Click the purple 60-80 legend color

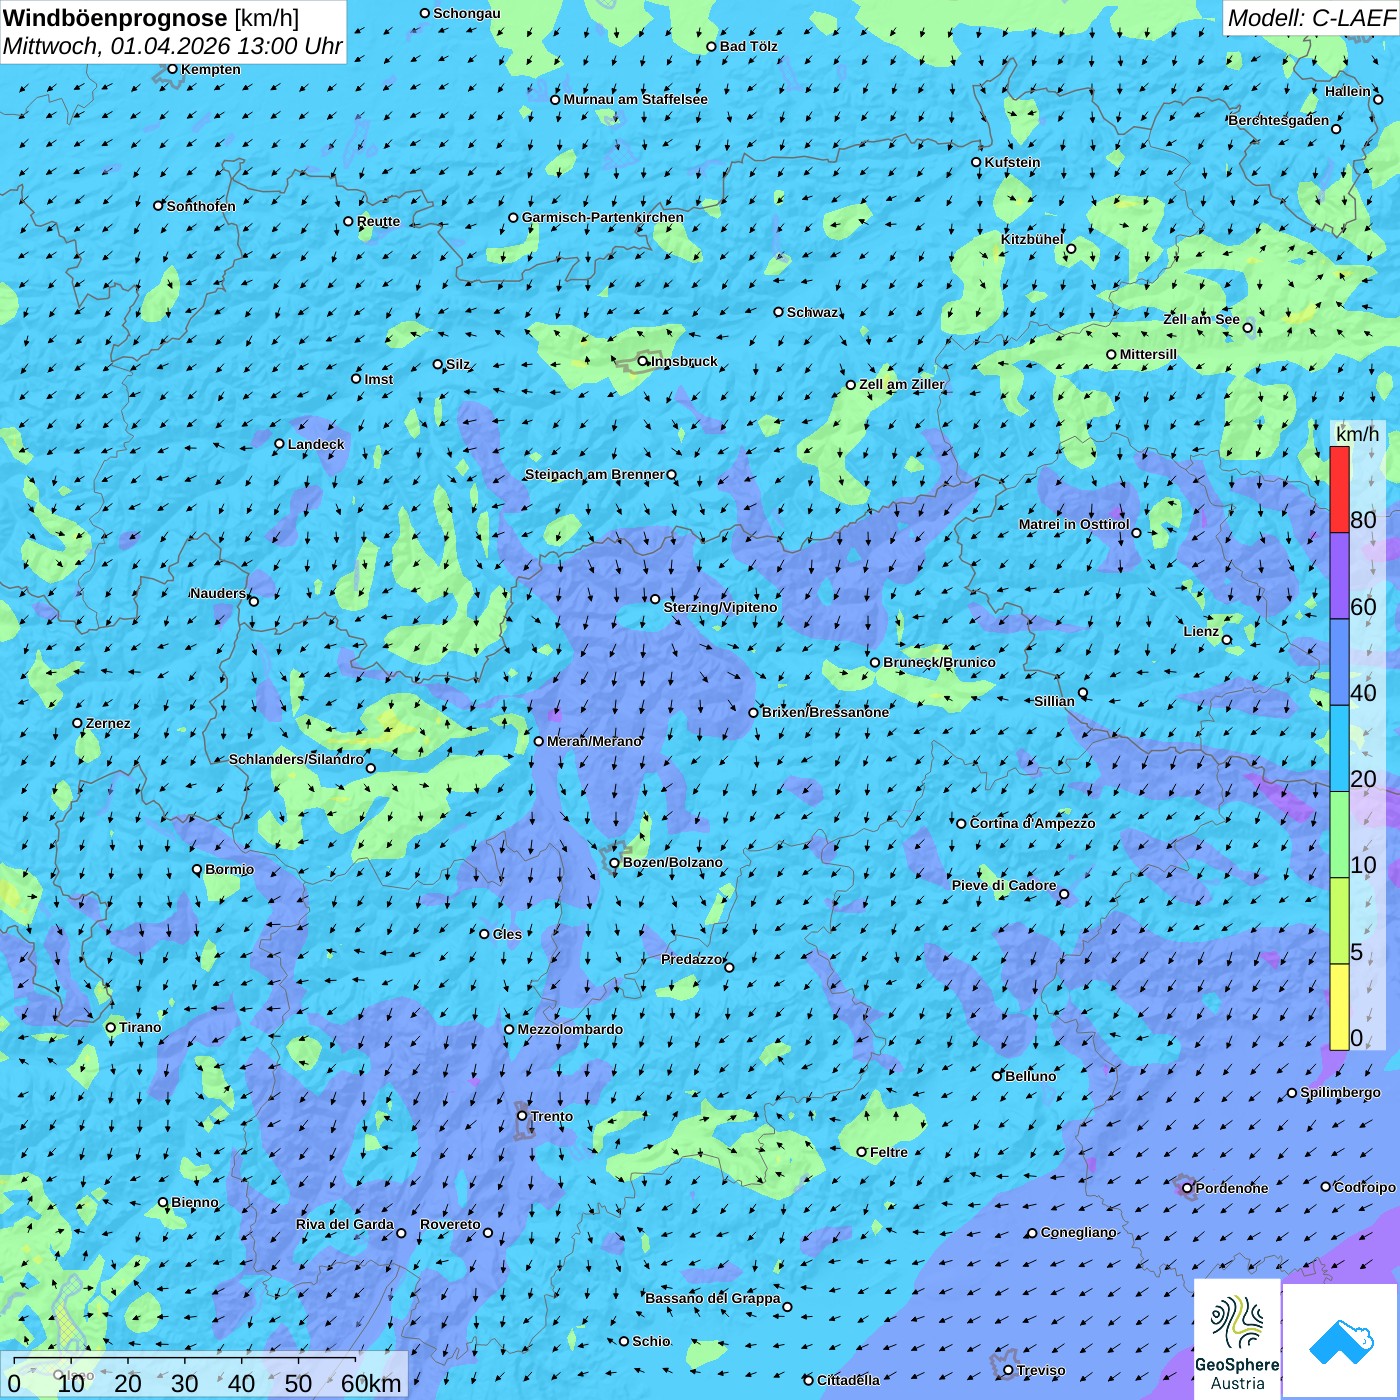(x=1339, y=576)
